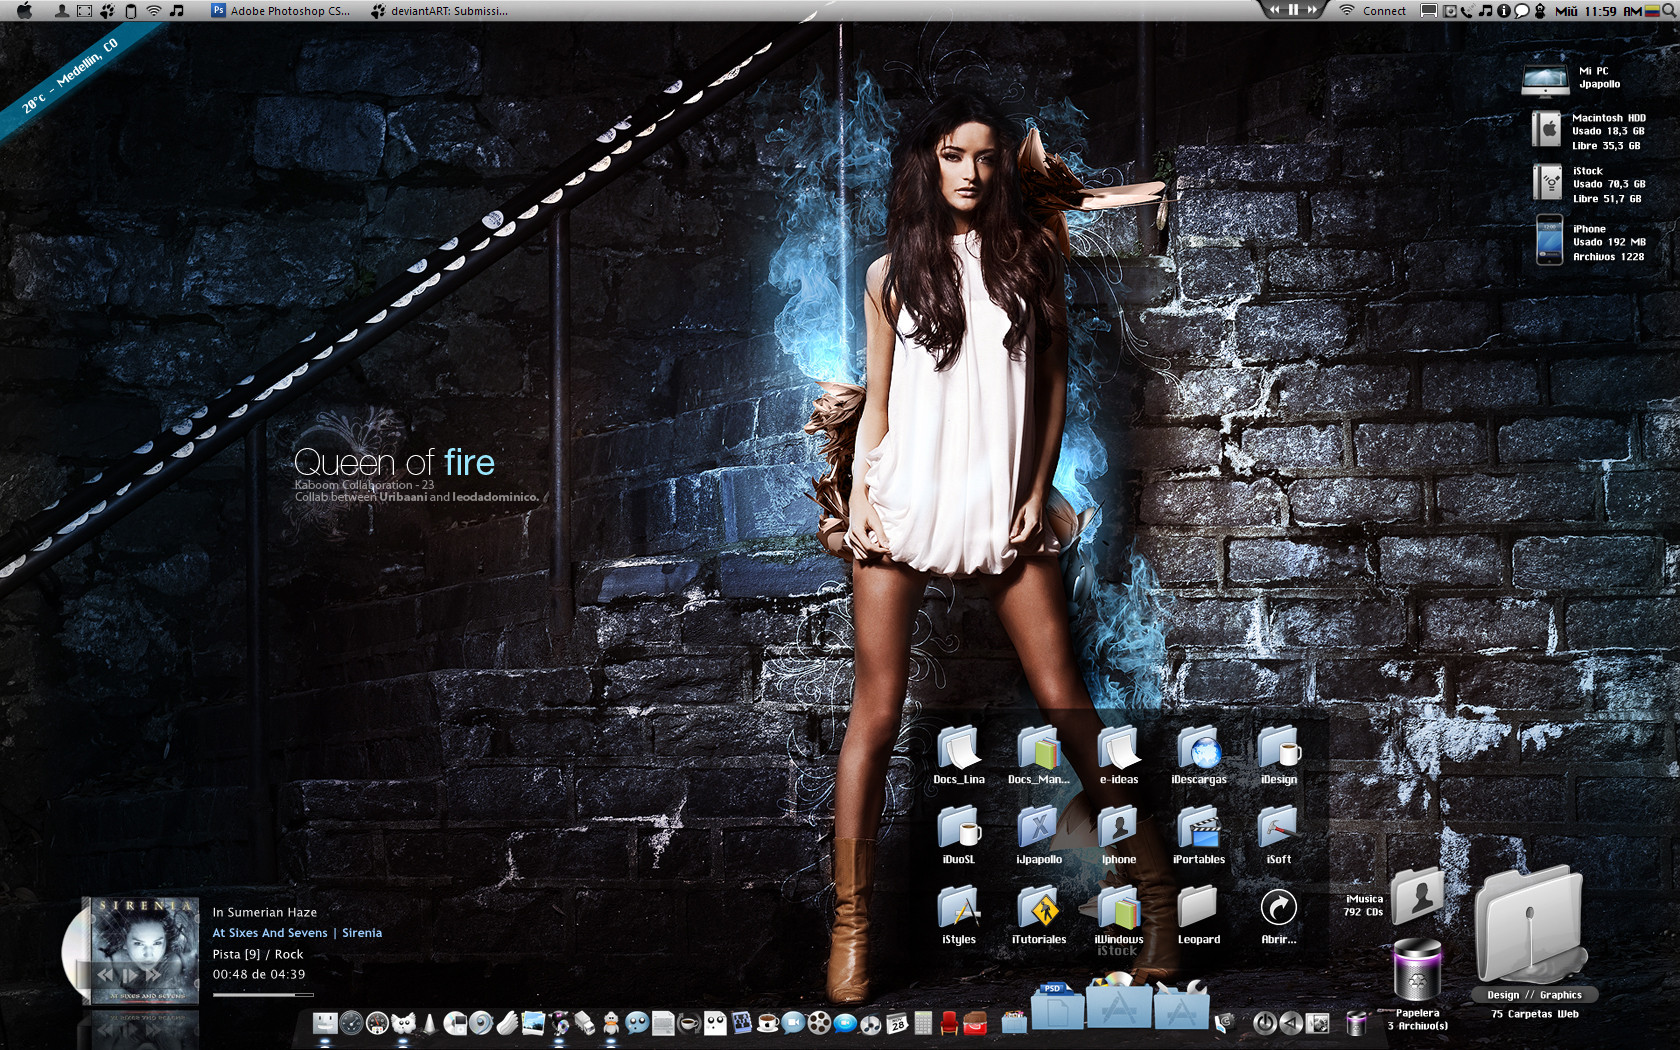Screen dimensions: 1680x1050
Task: Click rewind on the album art widget
Action: click(106, 974)
